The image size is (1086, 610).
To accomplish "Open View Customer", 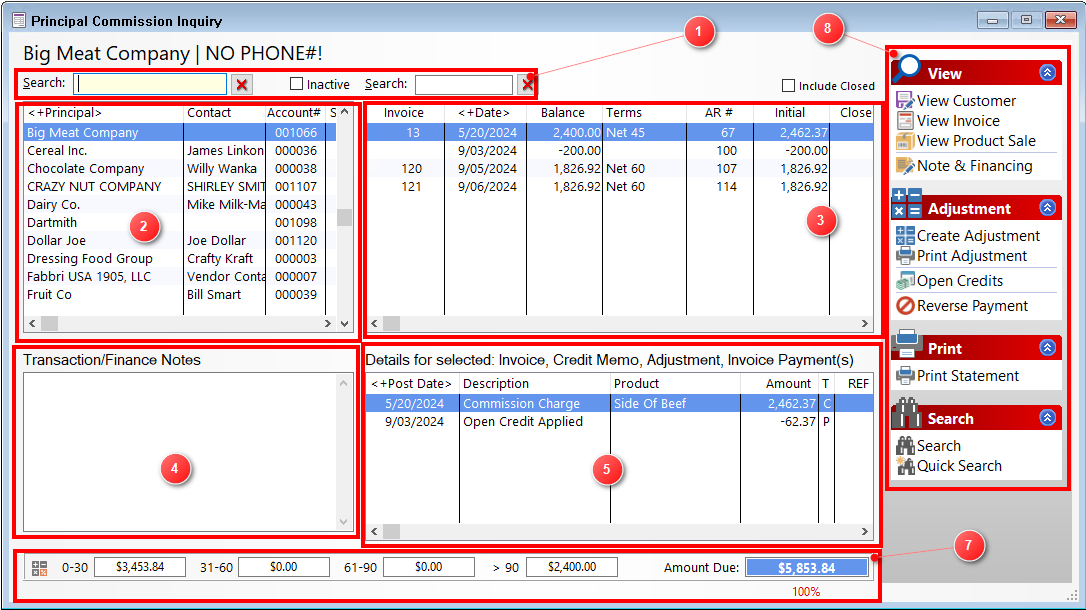I will [966, 101].
